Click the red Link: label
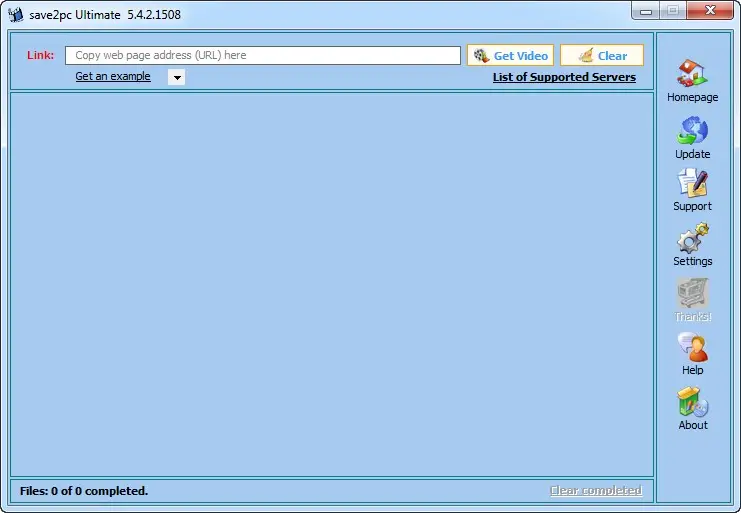 41,55
